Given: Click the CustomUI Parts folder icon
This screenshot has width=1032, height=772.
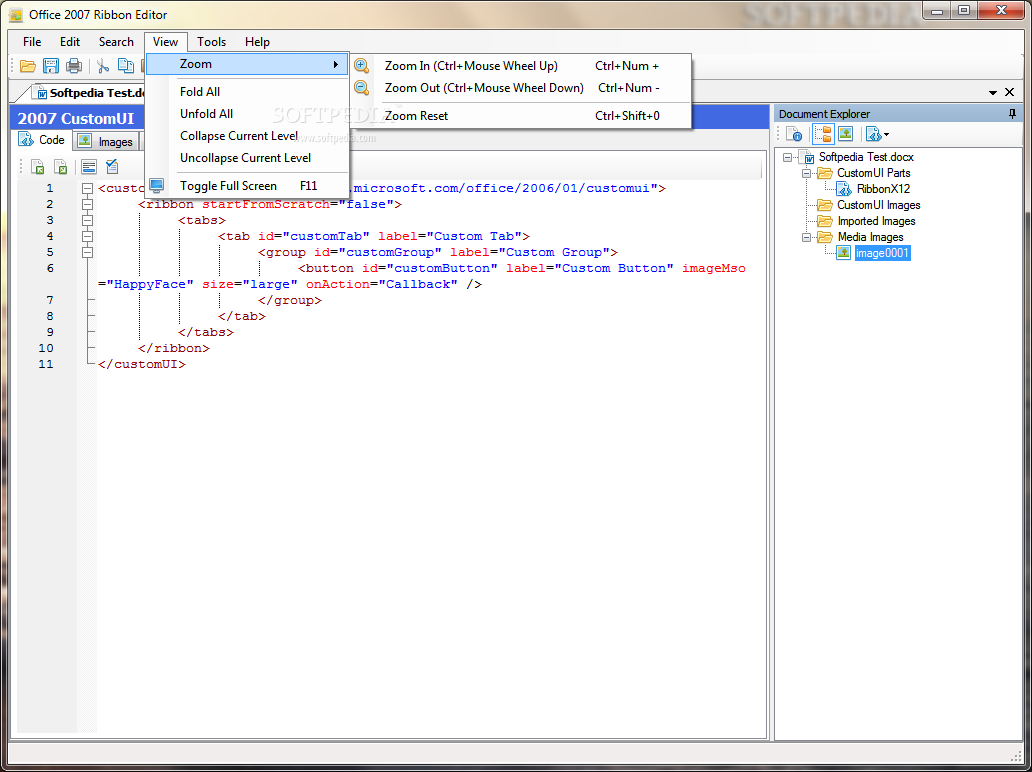Looking at the screenshot, I should click(x=825, y=173).
